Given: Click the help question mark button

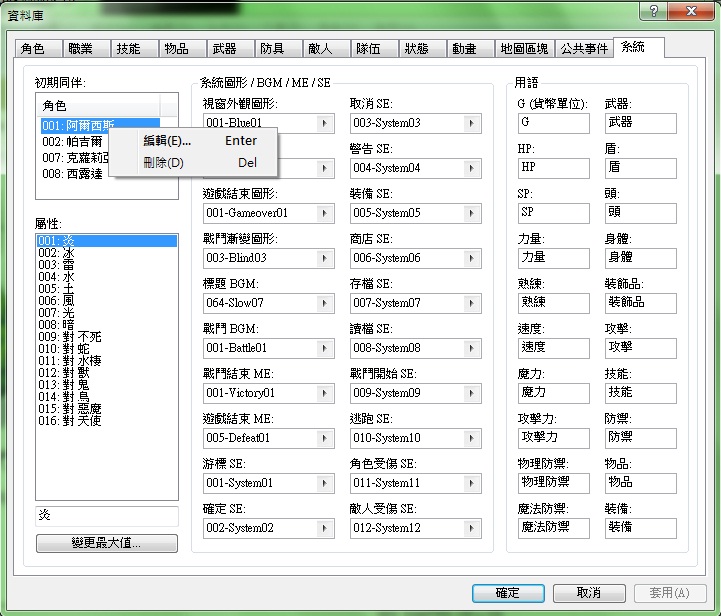Looking at the screenshot, I should pyautogui.click(x=653, y=11).
